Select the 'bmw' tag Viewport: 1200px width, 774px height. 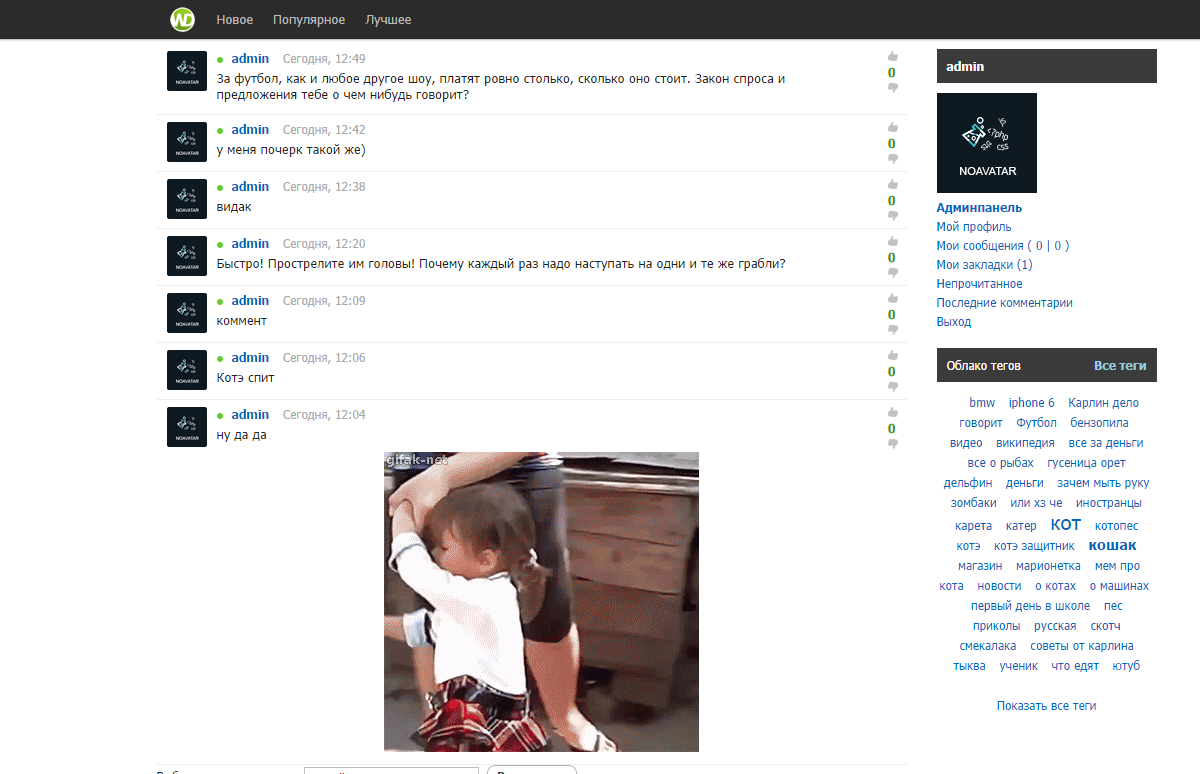(982, 403)
